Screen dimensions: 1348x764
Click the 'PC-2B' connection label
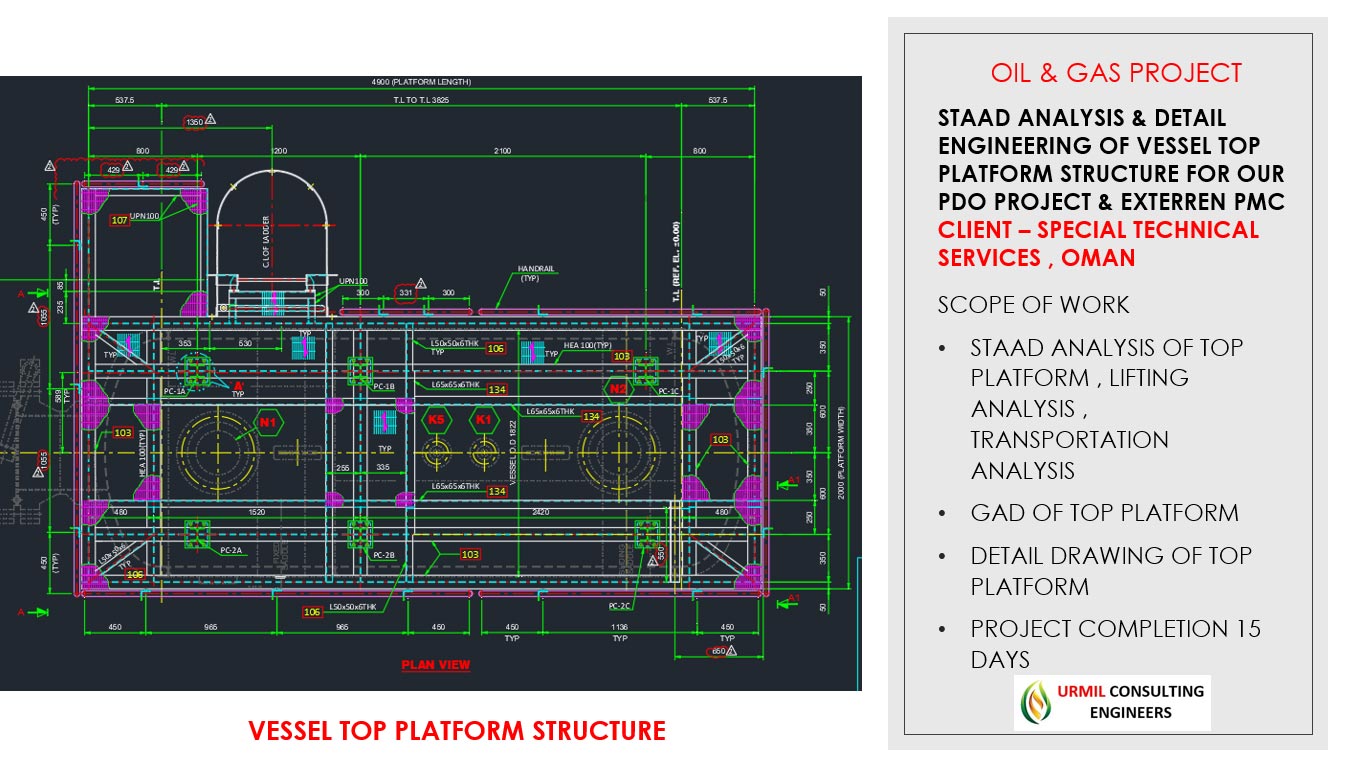[383, 554]
